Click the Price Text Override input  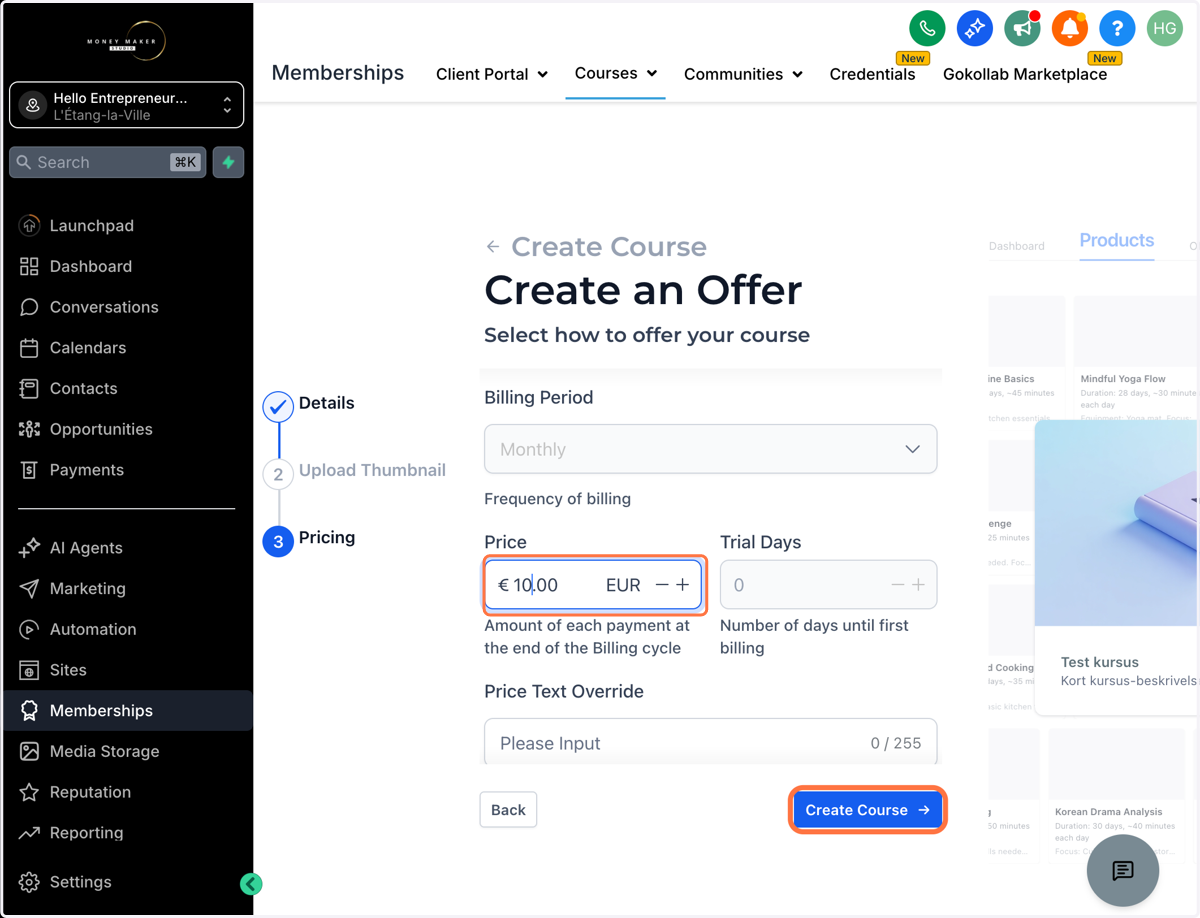710,743
